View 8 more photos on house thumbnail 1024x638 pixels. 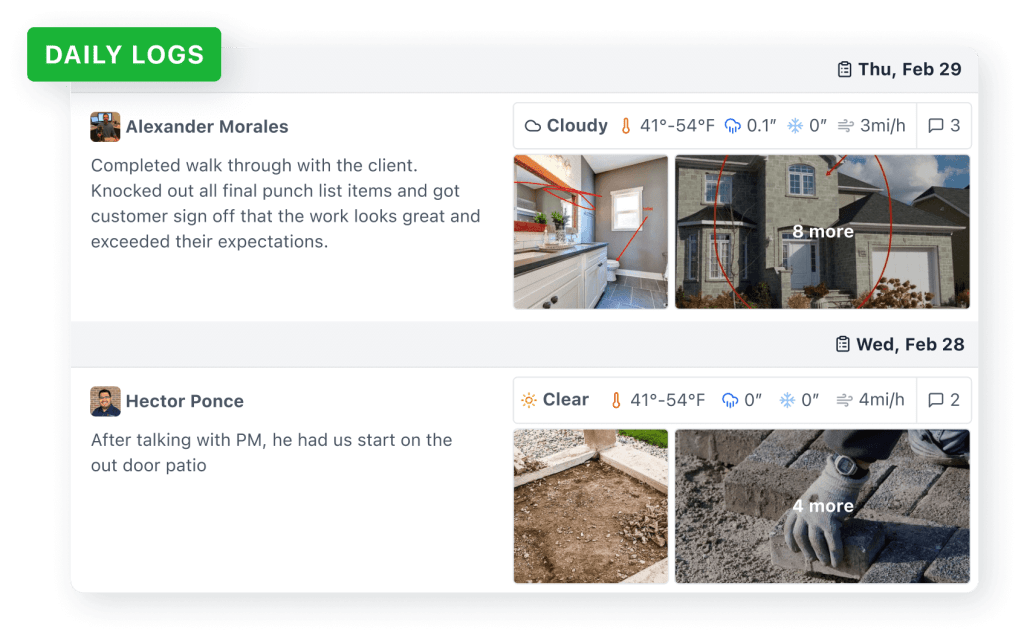pos(822,231)
